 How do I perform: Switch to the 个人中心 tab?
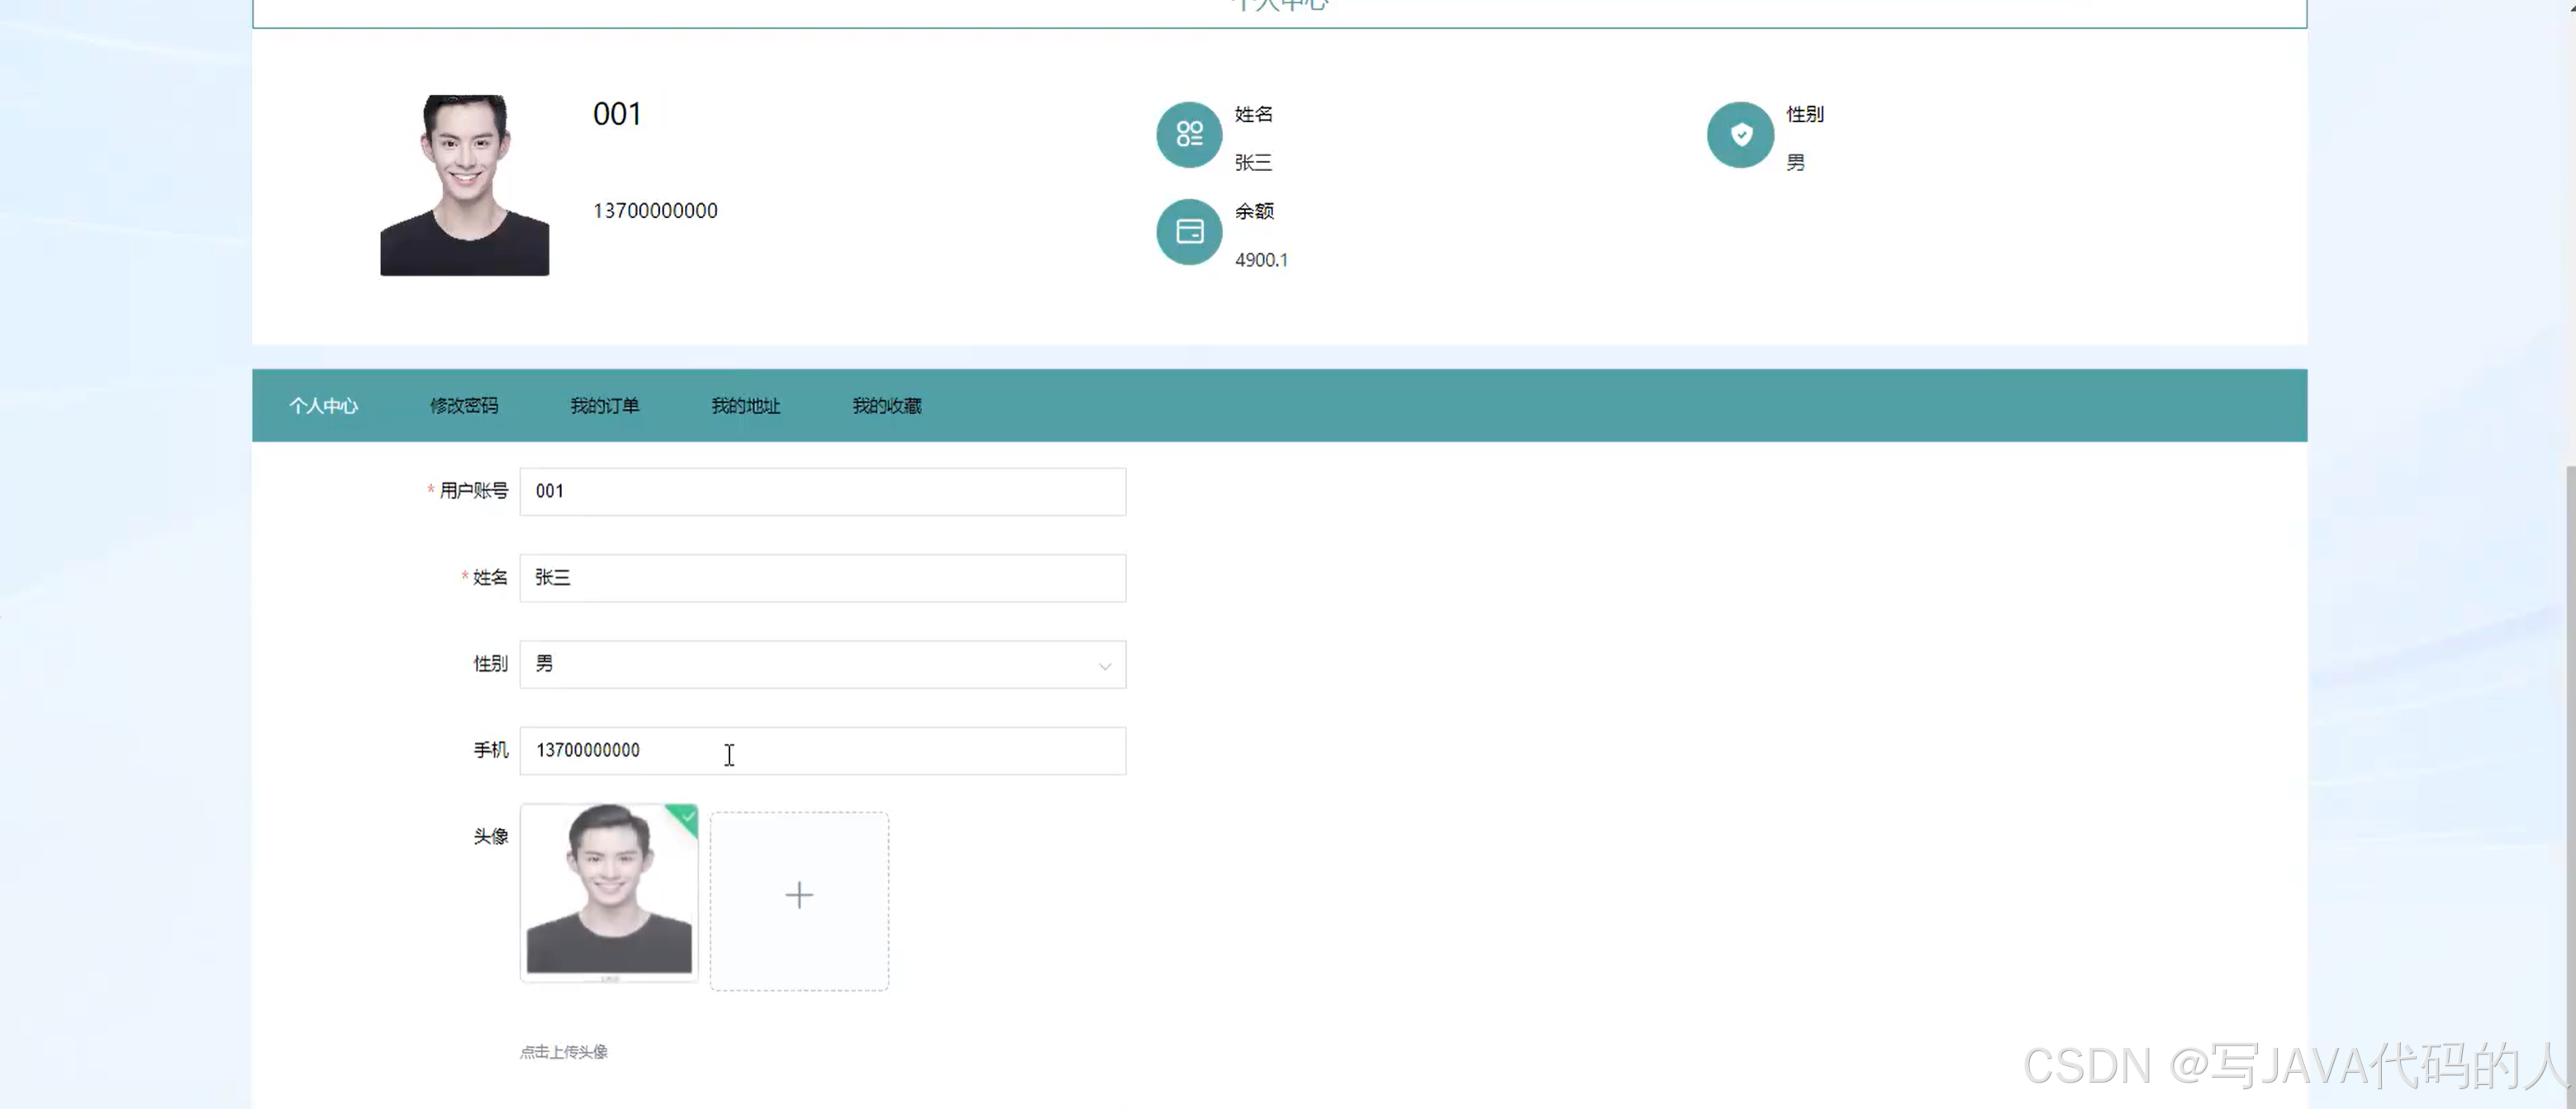[323, 406]
